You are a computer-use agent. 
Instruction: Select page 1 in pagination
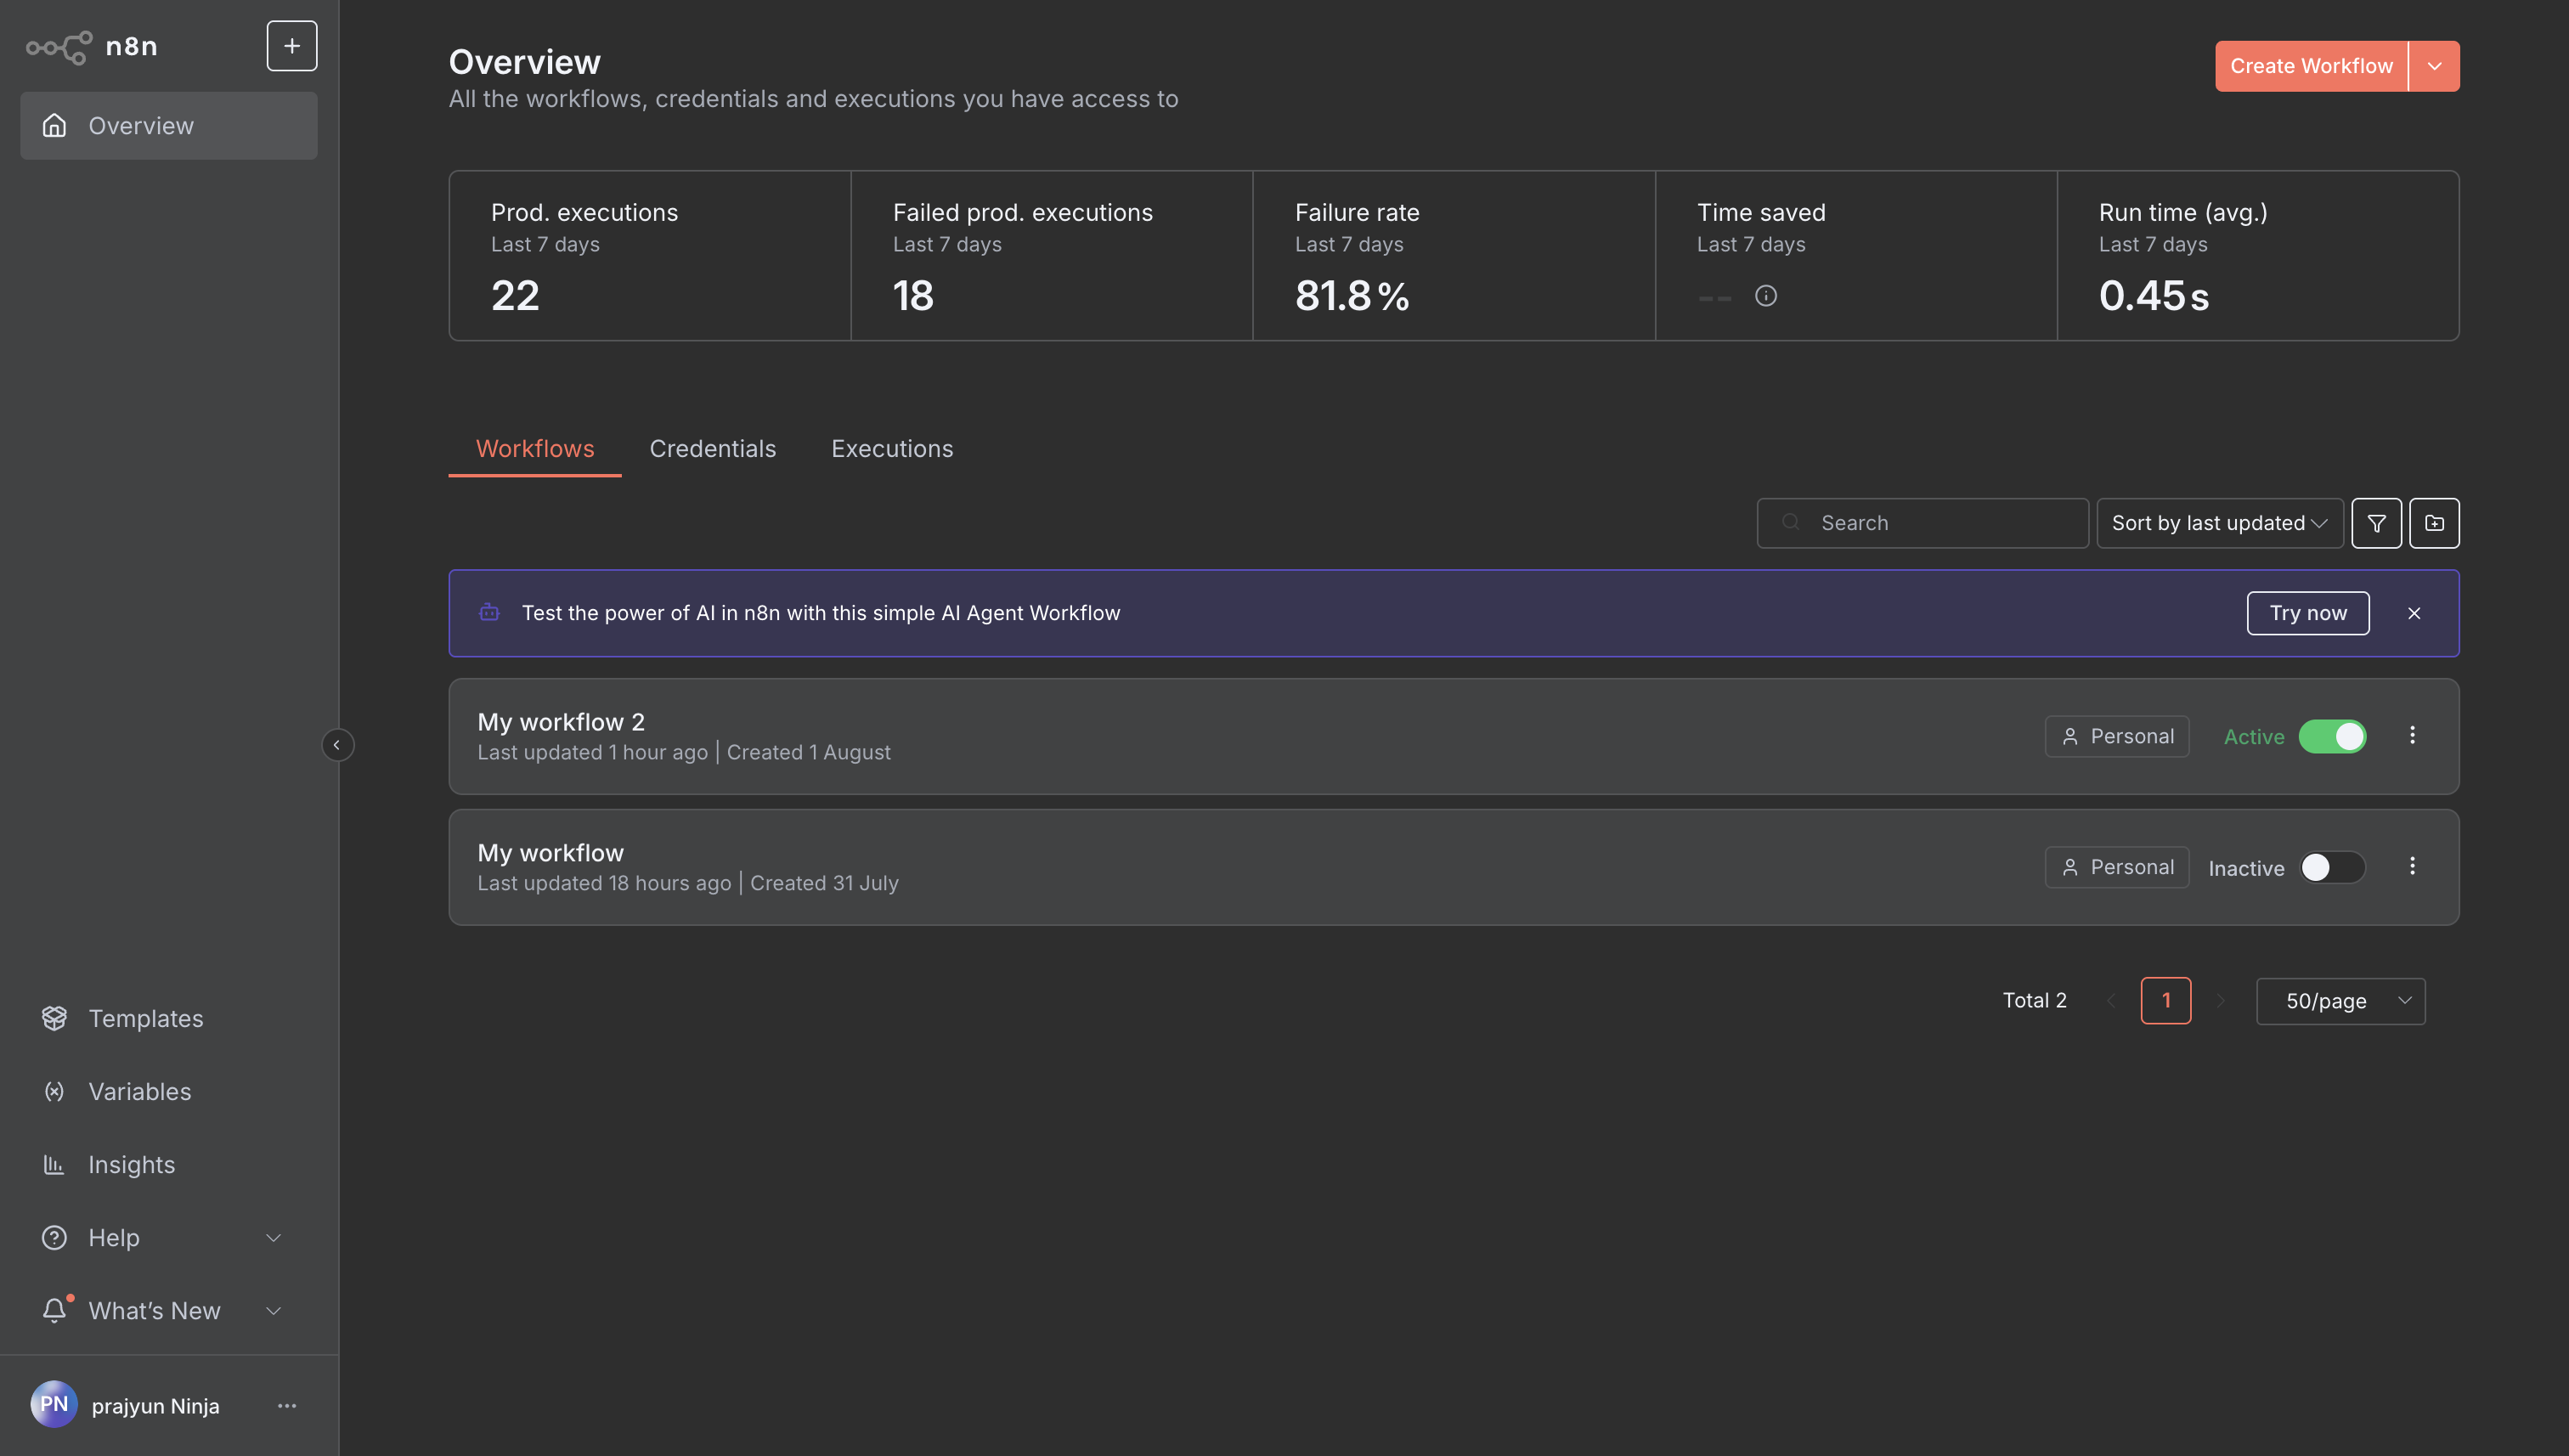(x=2166, y=1000)
